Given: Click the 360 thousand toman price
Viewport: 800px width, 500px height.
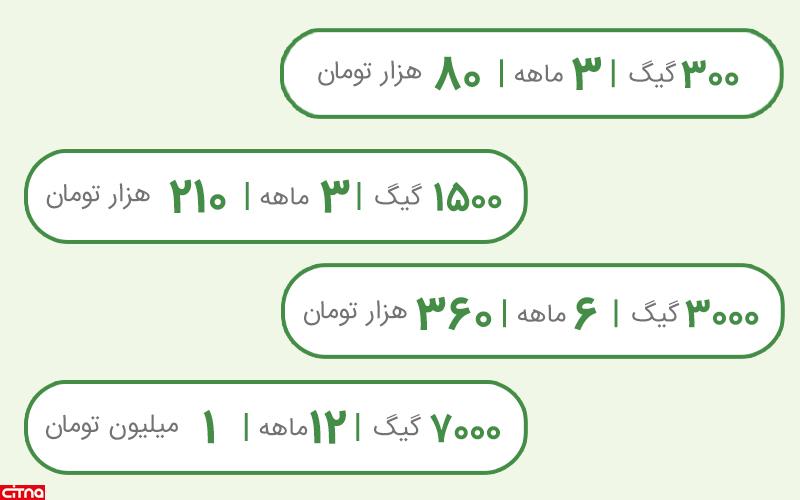Looking at the screenshot, I should [454, 313].
